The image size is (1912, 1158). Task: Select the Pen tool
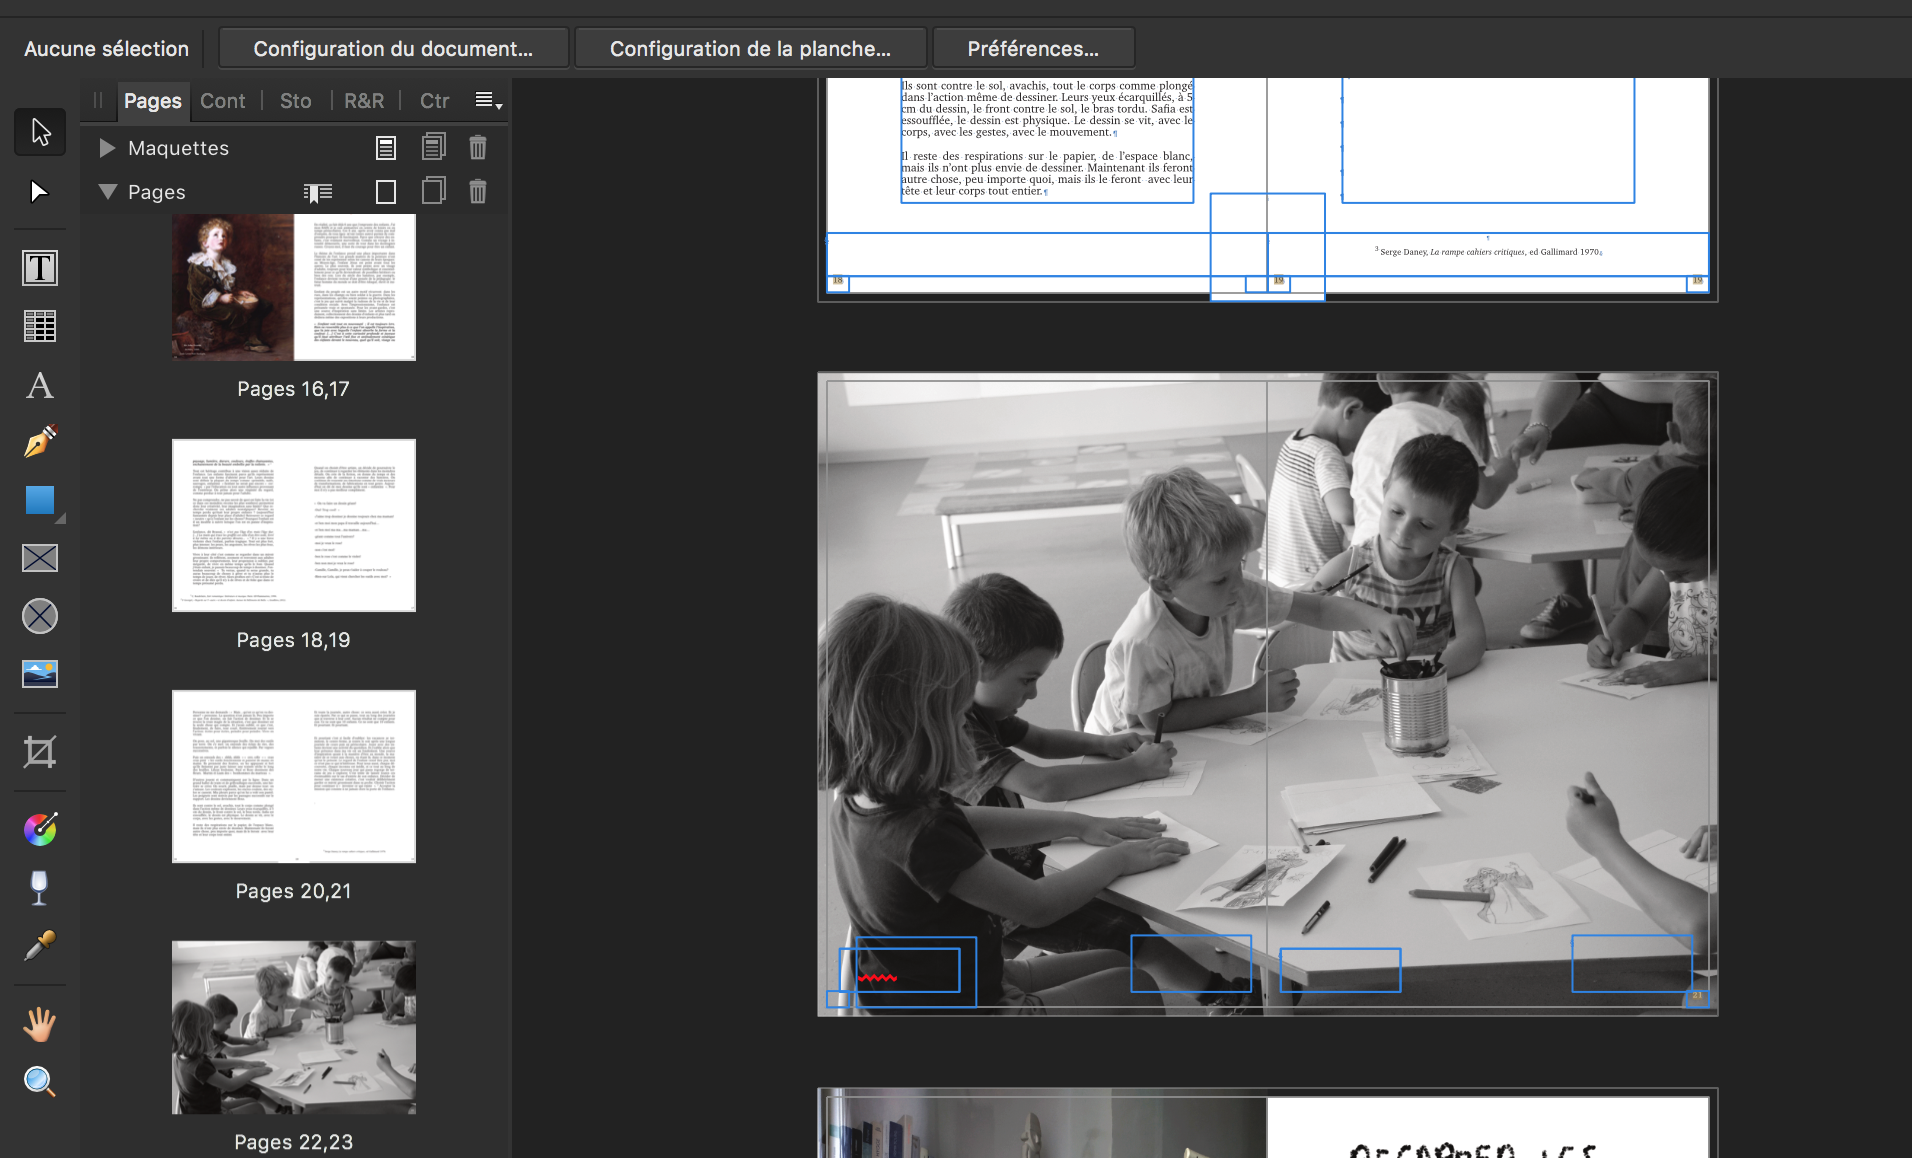40,441
